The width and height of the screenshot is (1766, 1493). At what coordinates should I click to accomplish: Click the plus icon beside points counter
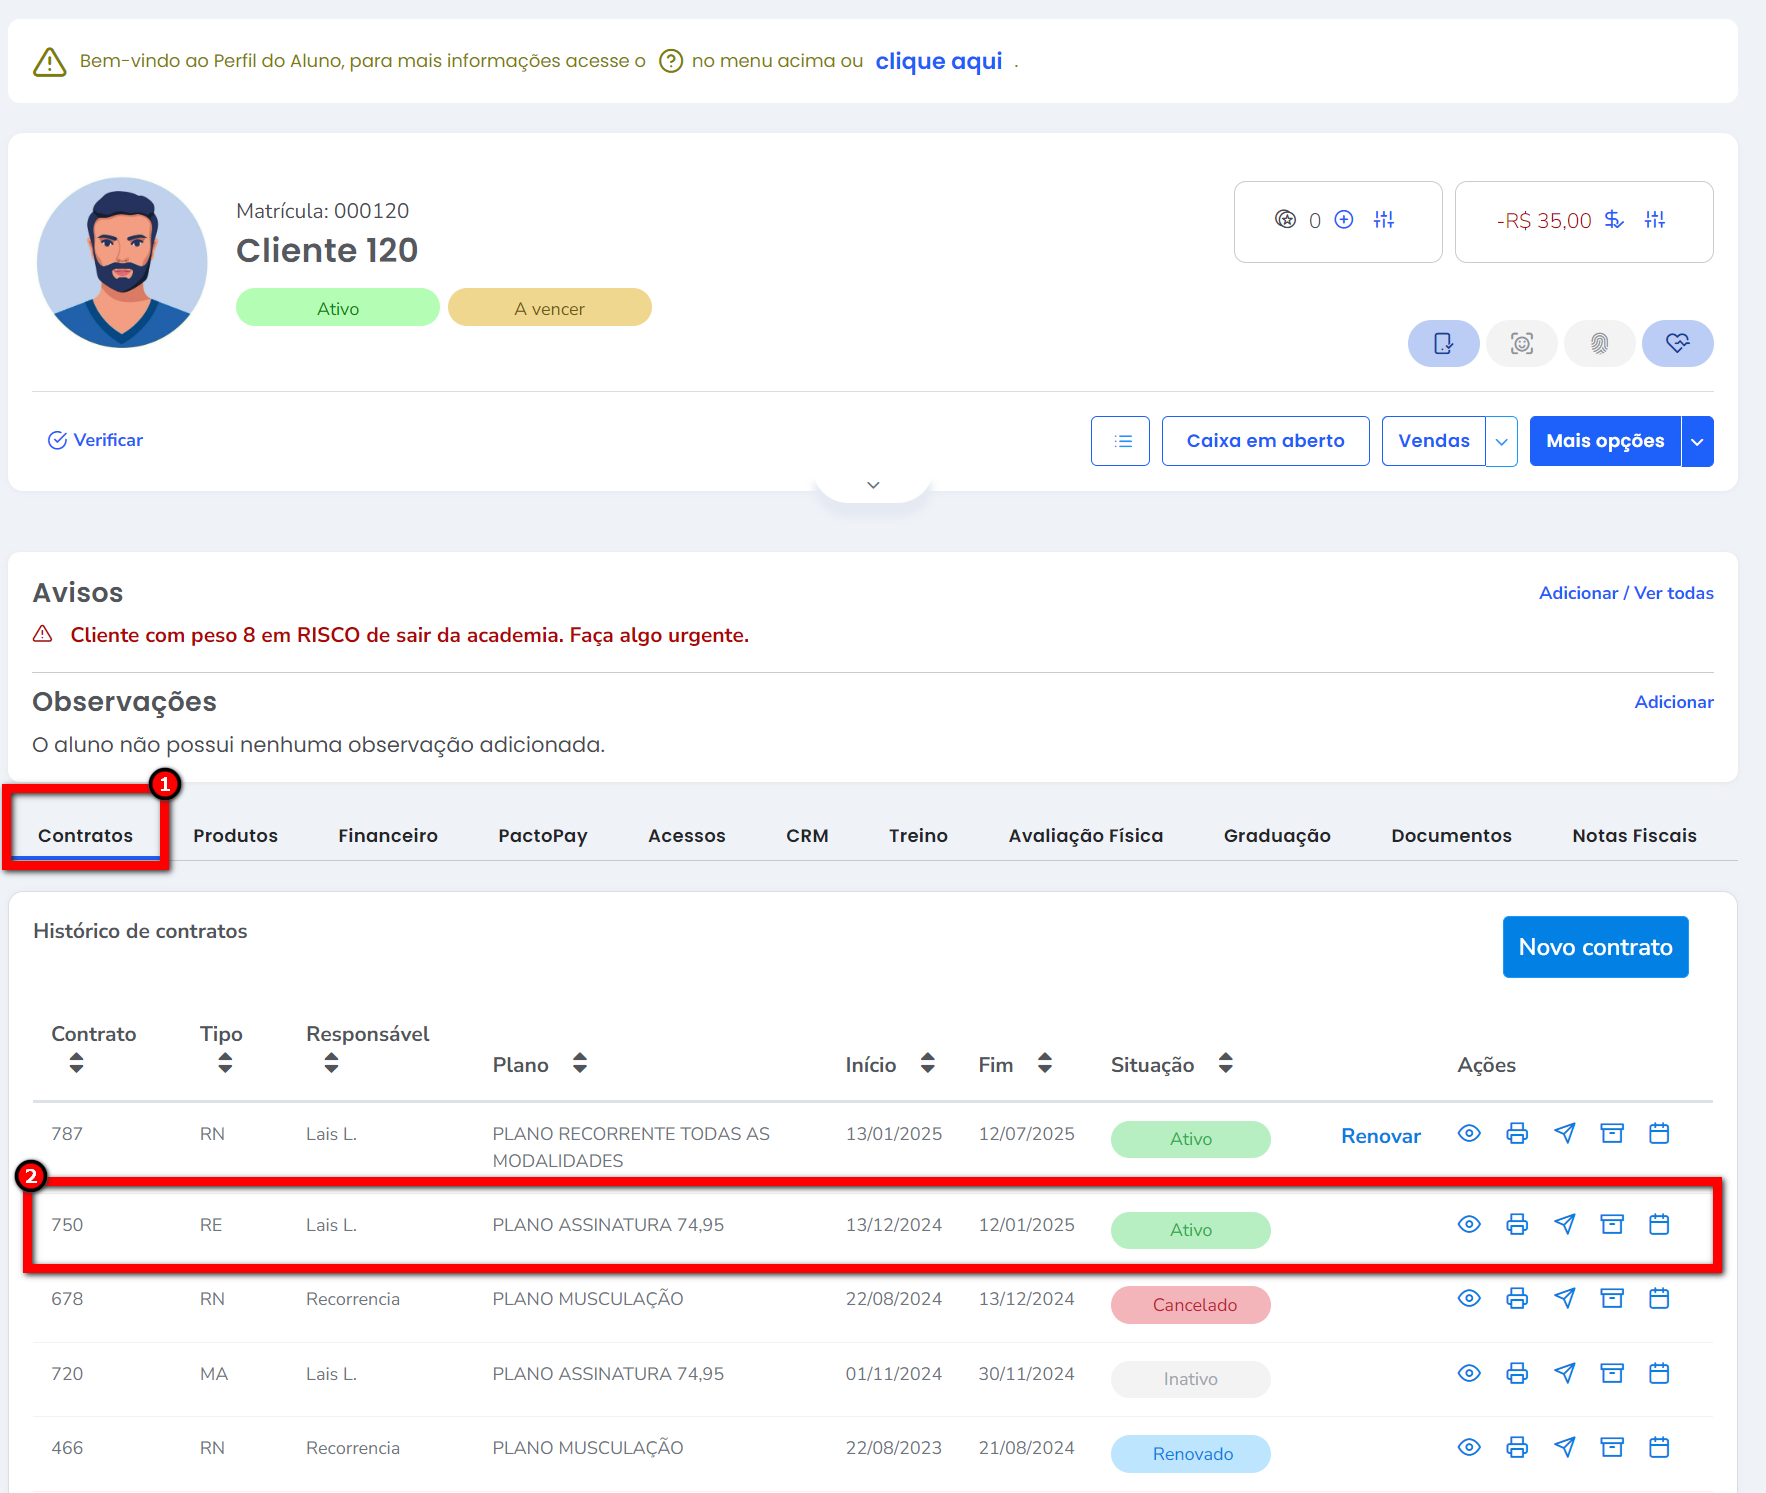click(1344, 220)
